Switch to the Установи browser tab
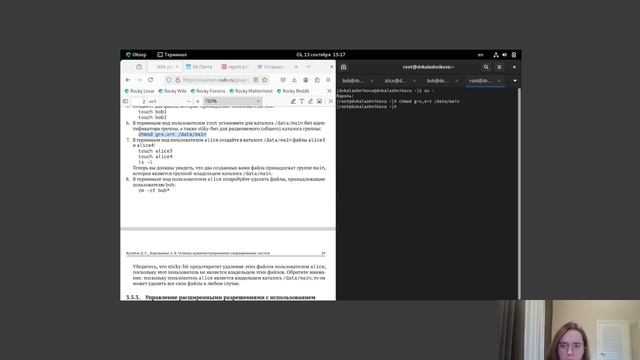640x360 pixels. click(x=270, y=67)
